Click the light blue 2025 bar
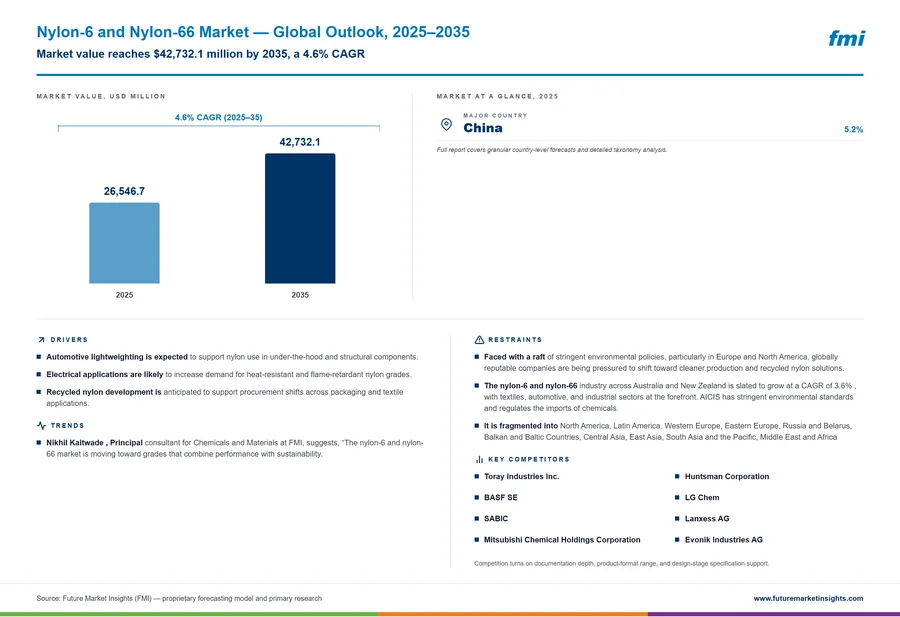This screenshot has width=900, height=617. [x=124, y=243]
